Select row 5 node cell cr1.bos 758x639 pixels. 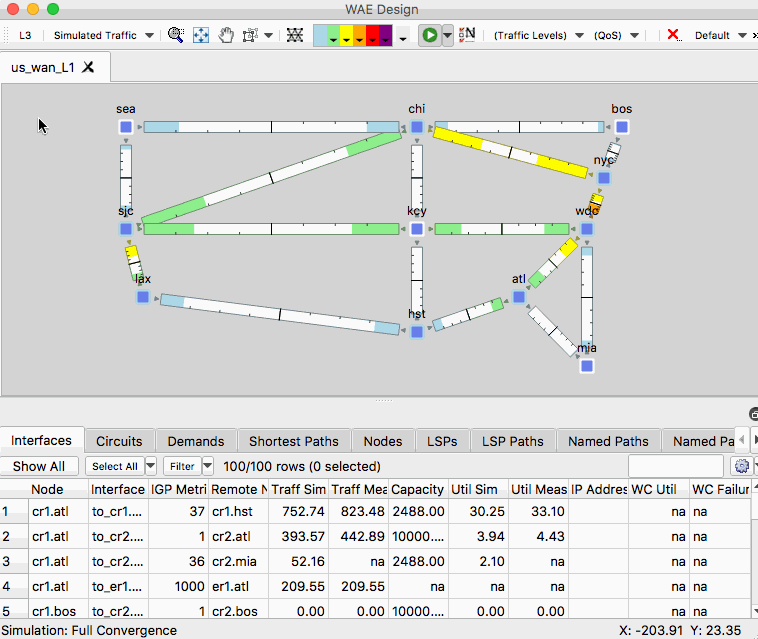58,611
